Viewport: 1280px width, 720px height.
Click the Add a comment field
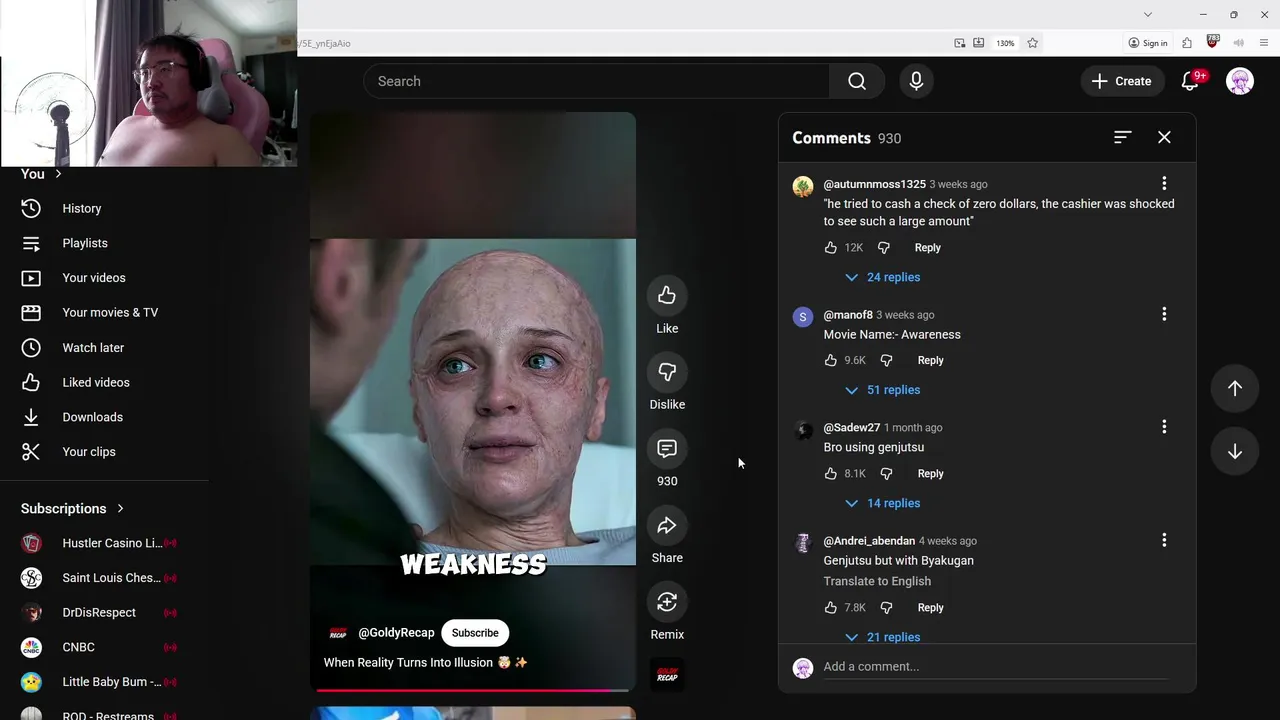(995, 667)
